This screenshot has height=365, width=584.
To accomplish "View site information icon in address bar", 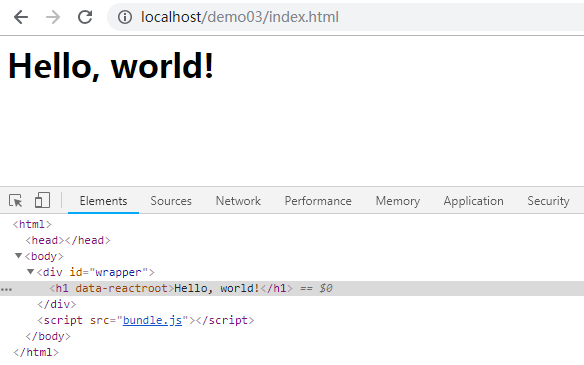I will (x=125, y=17).
